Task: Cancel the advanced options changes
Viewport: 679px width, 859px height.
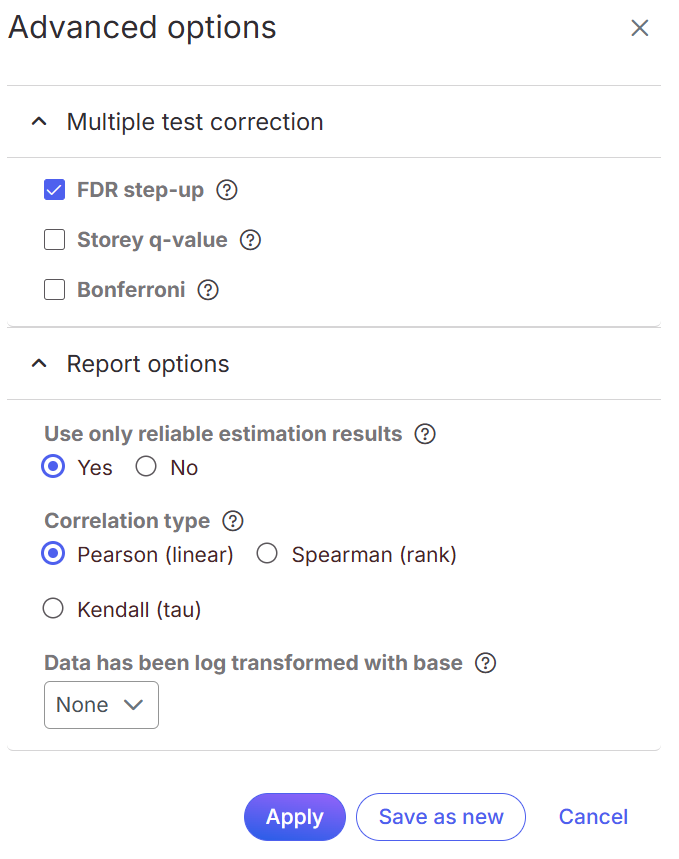Action: [x=593, y=817]
